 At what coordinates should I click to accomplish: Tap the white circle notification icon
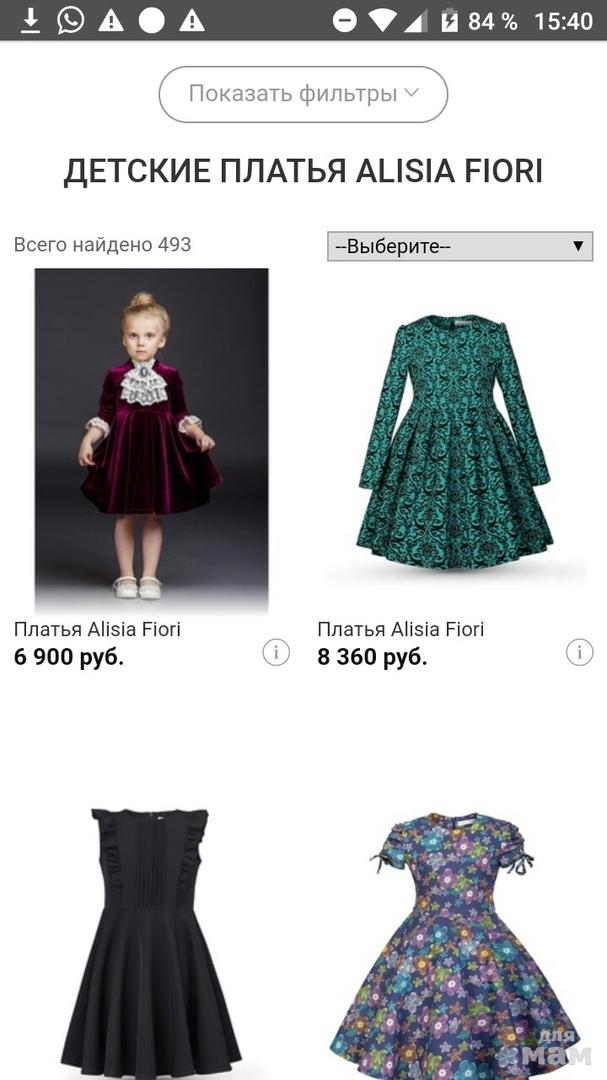[151, 20]
